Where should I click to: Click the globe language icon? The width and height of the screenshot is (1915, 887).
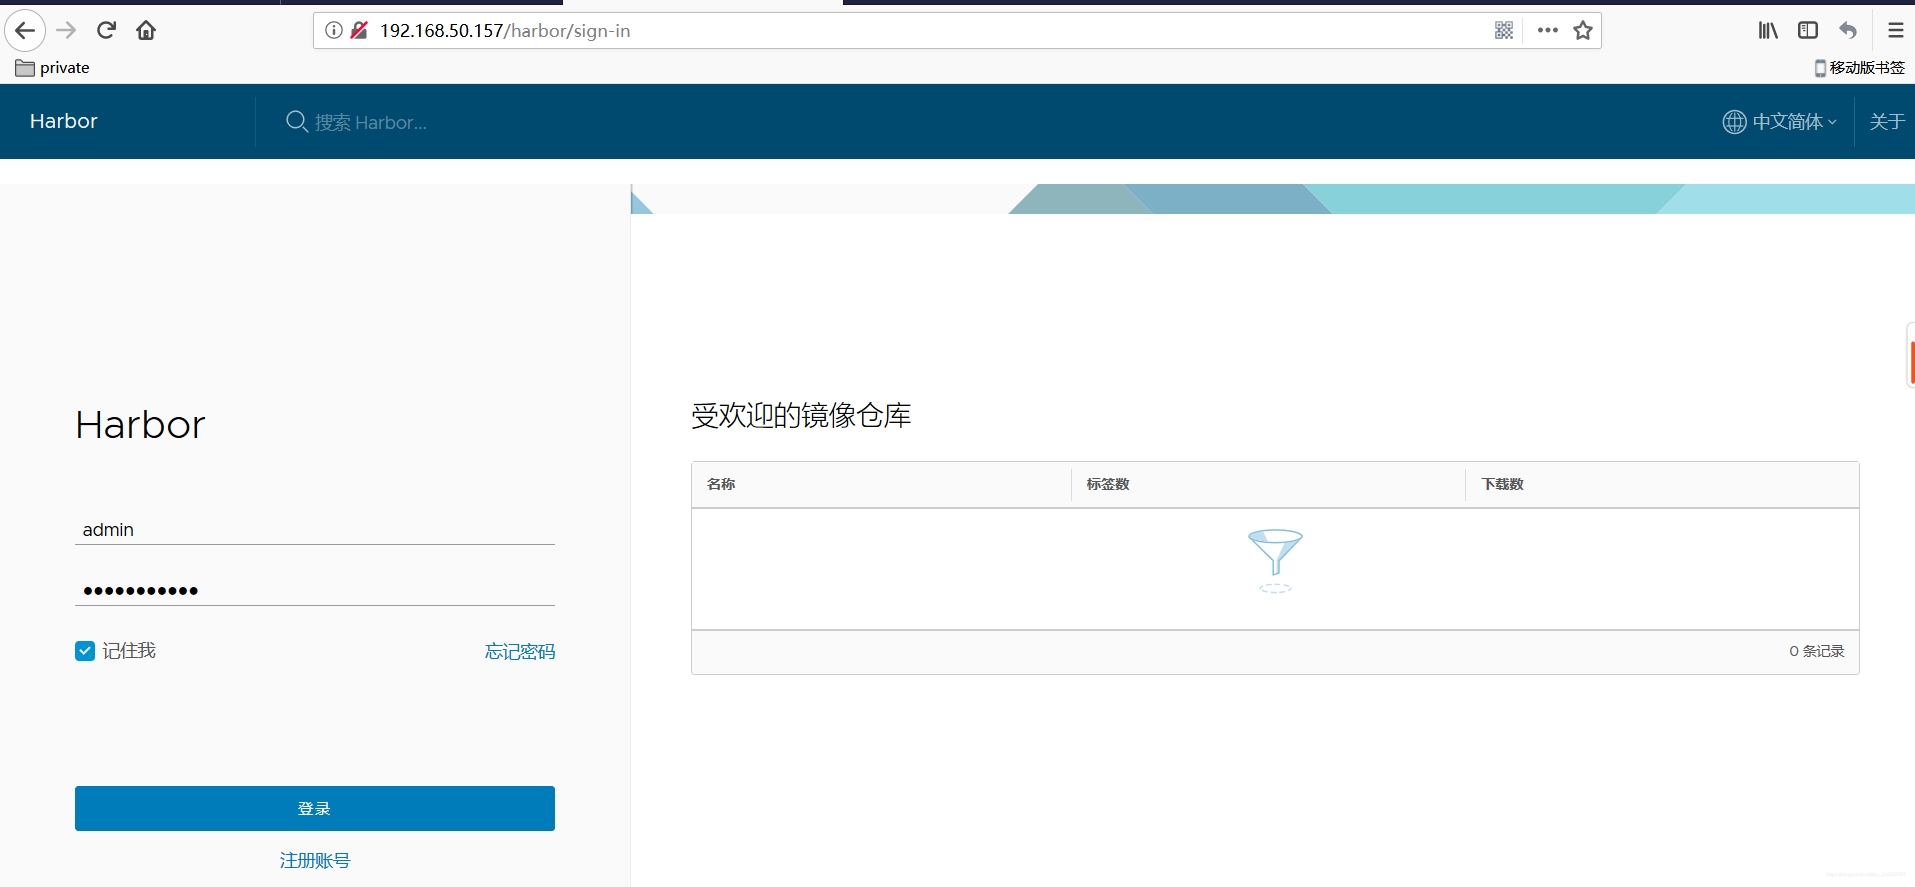1734,122
